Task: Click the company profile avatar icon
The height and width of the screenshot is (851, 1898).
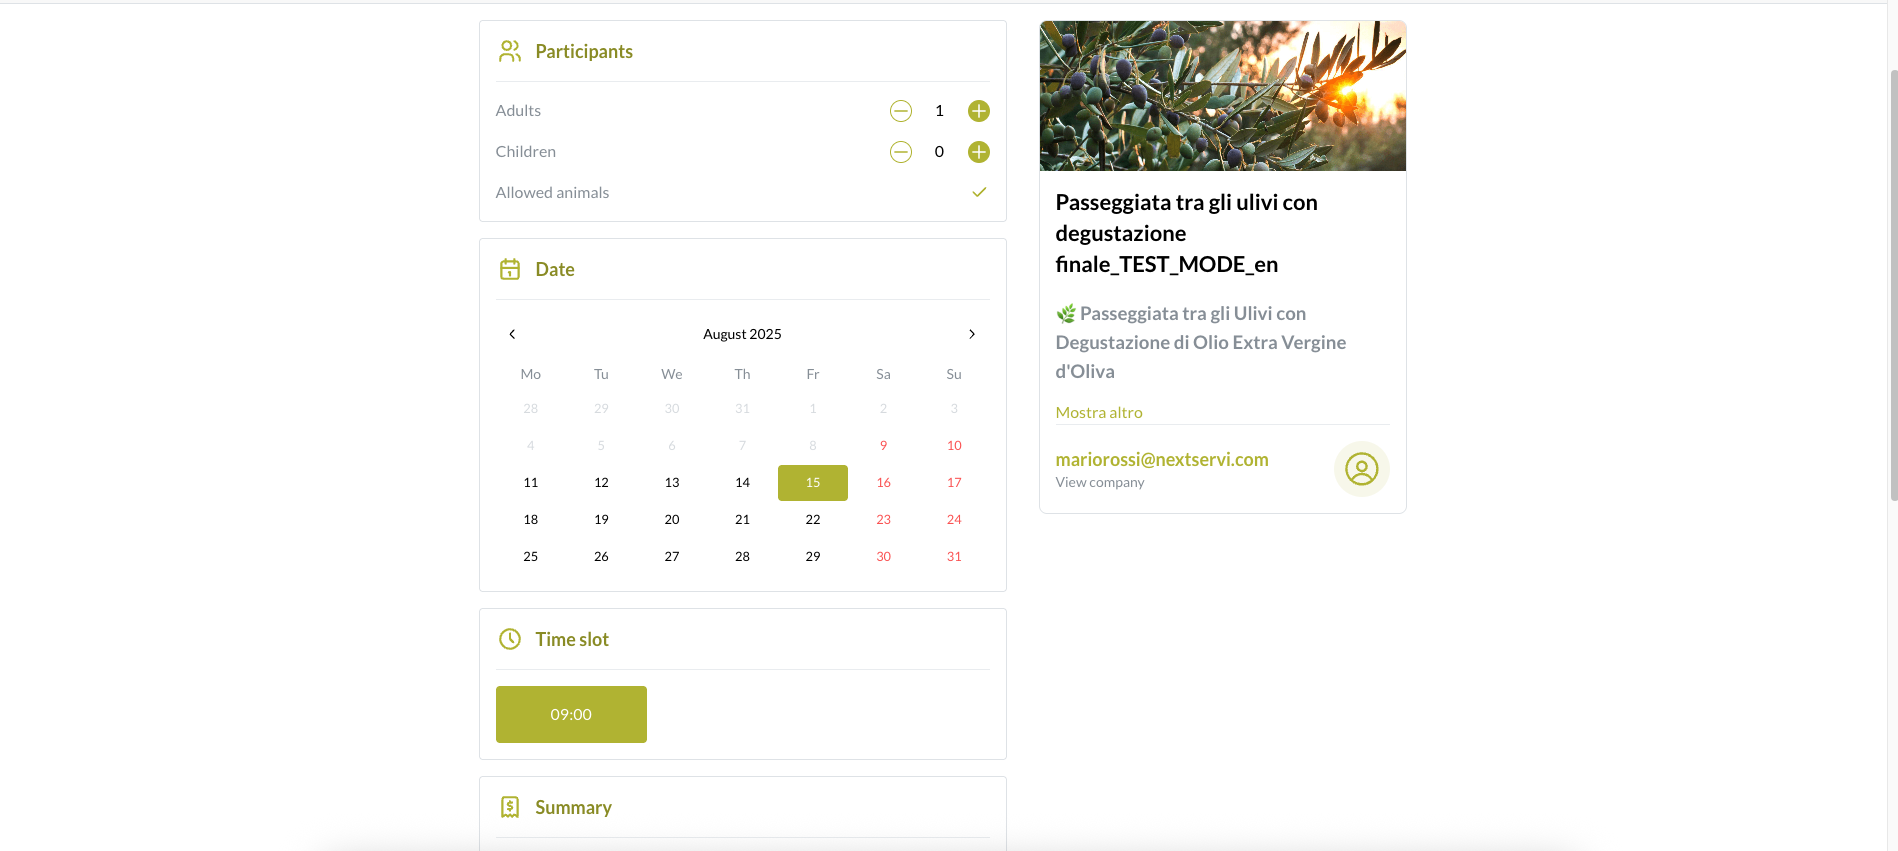Action: pyautogui.click(x=1361, y=469)
